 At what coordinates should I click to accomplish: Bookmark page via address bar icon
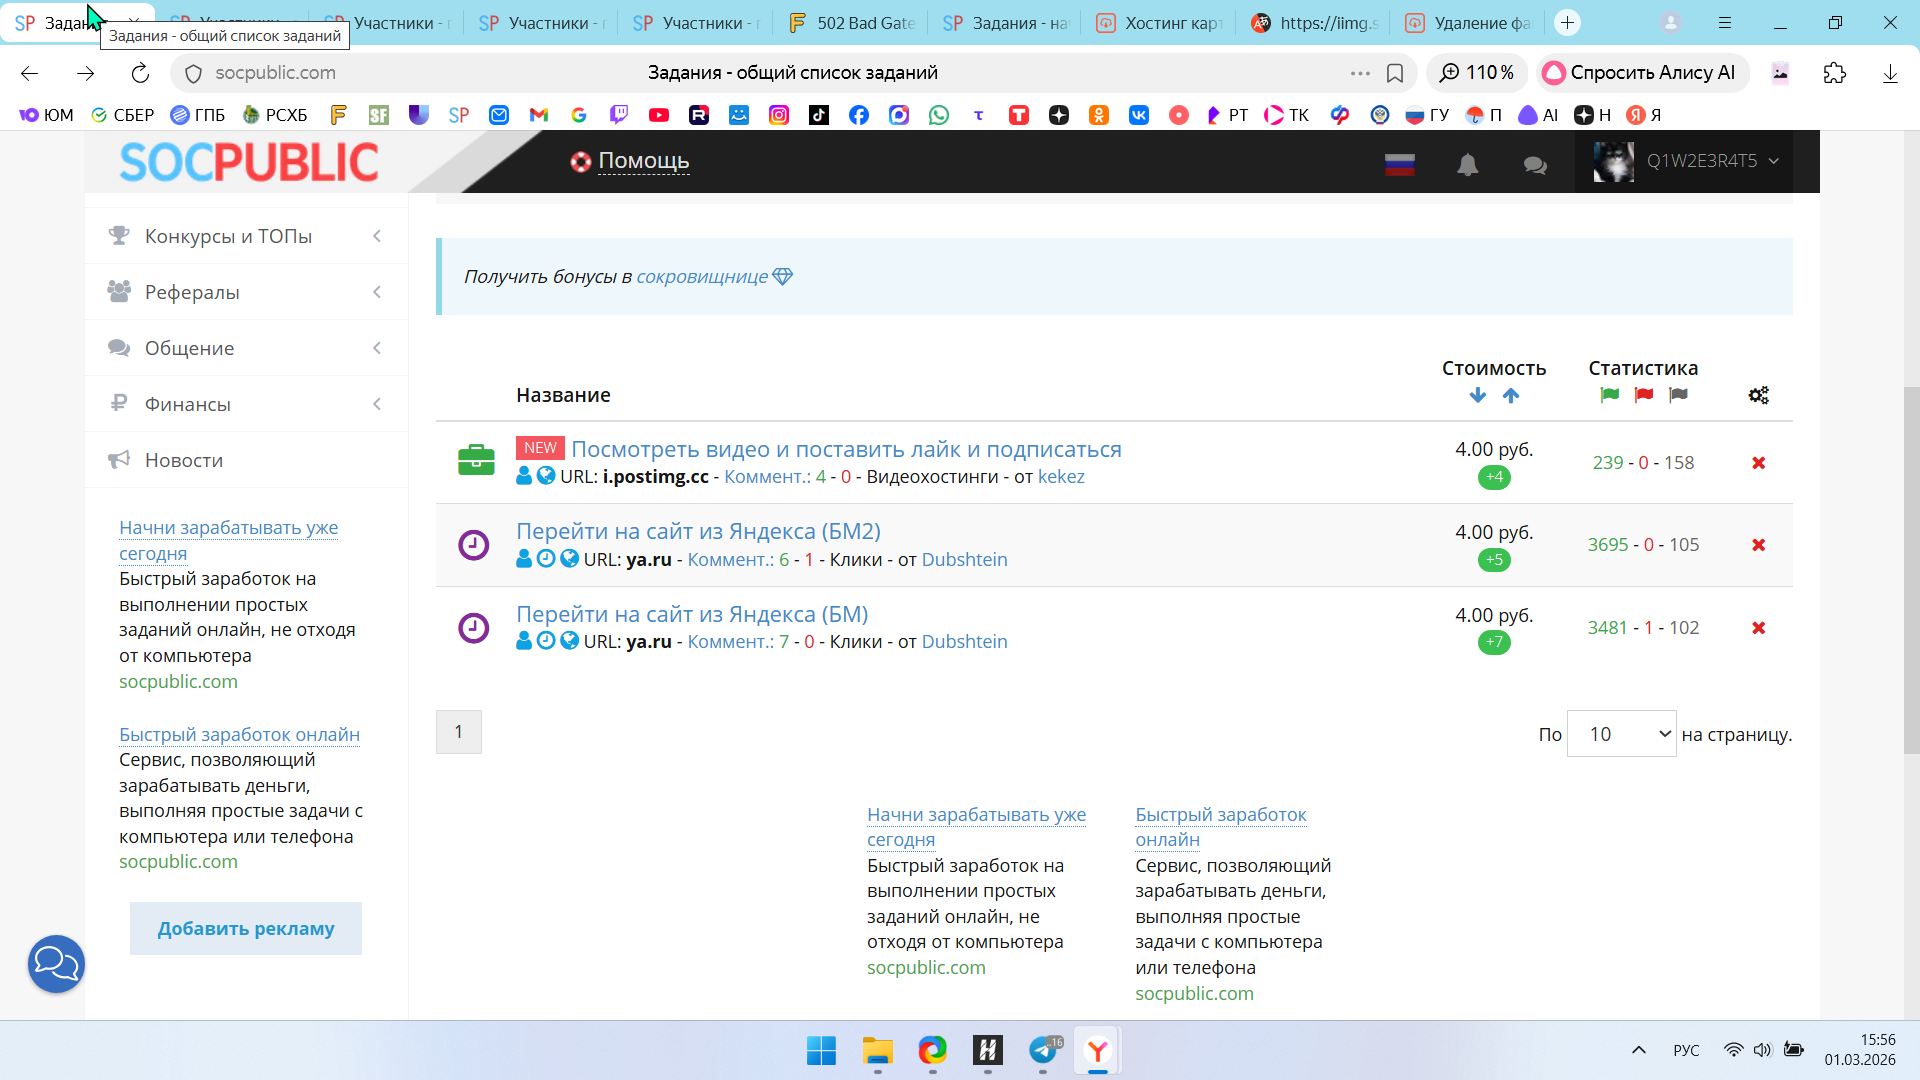coord(1395,73)
